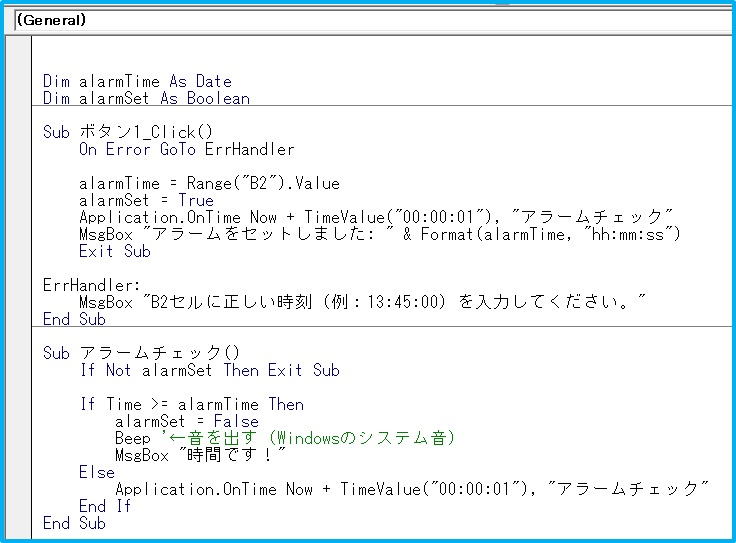The height and width of the screenshot is (543, 736).
Task: Click the MsgBox 'アラームをセットしました' line
Action: click(x=379, y=234)
